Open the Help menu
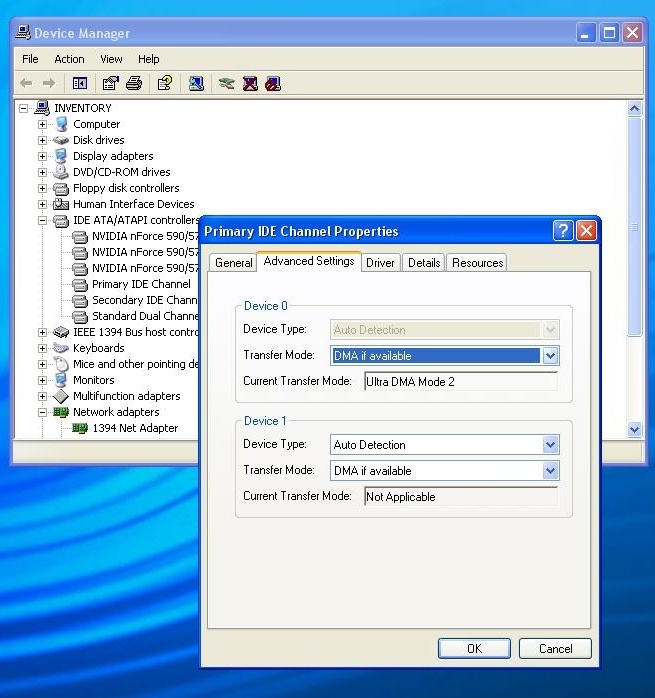655x698 pixels. (148, 59)
